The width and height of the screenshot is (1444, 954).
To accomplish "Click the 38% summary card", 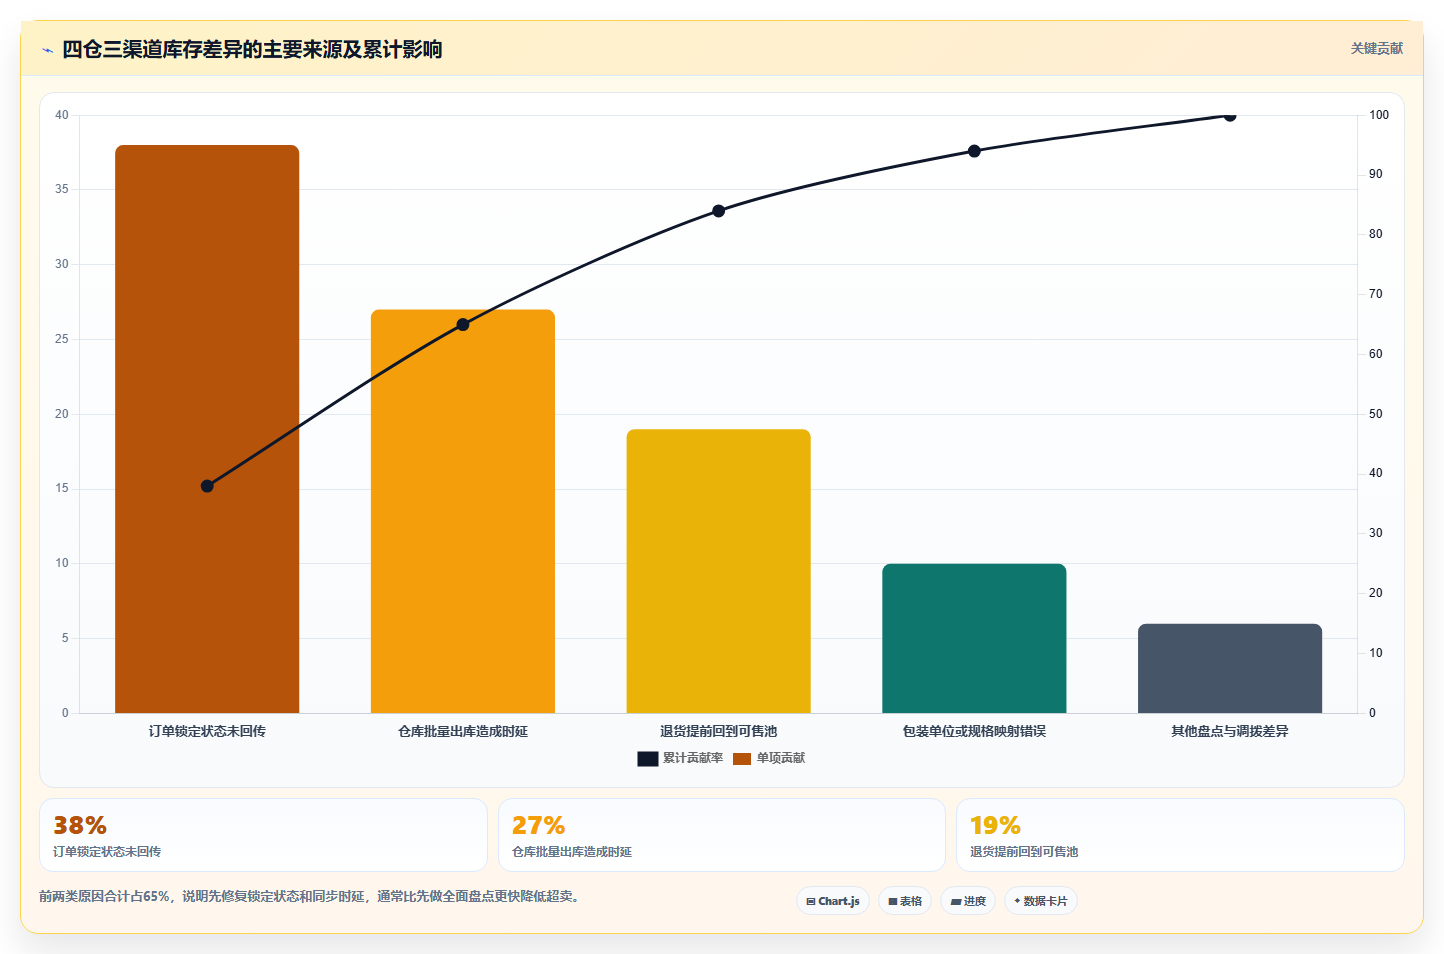I will [x=263, y=835].
